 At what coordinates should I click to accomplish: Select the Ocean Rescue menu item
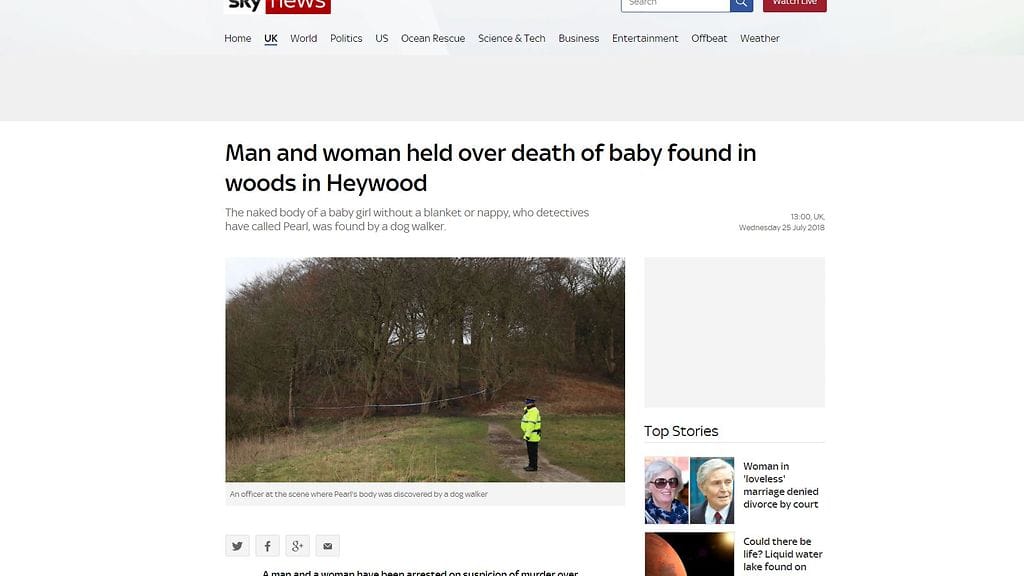[433, 39]
